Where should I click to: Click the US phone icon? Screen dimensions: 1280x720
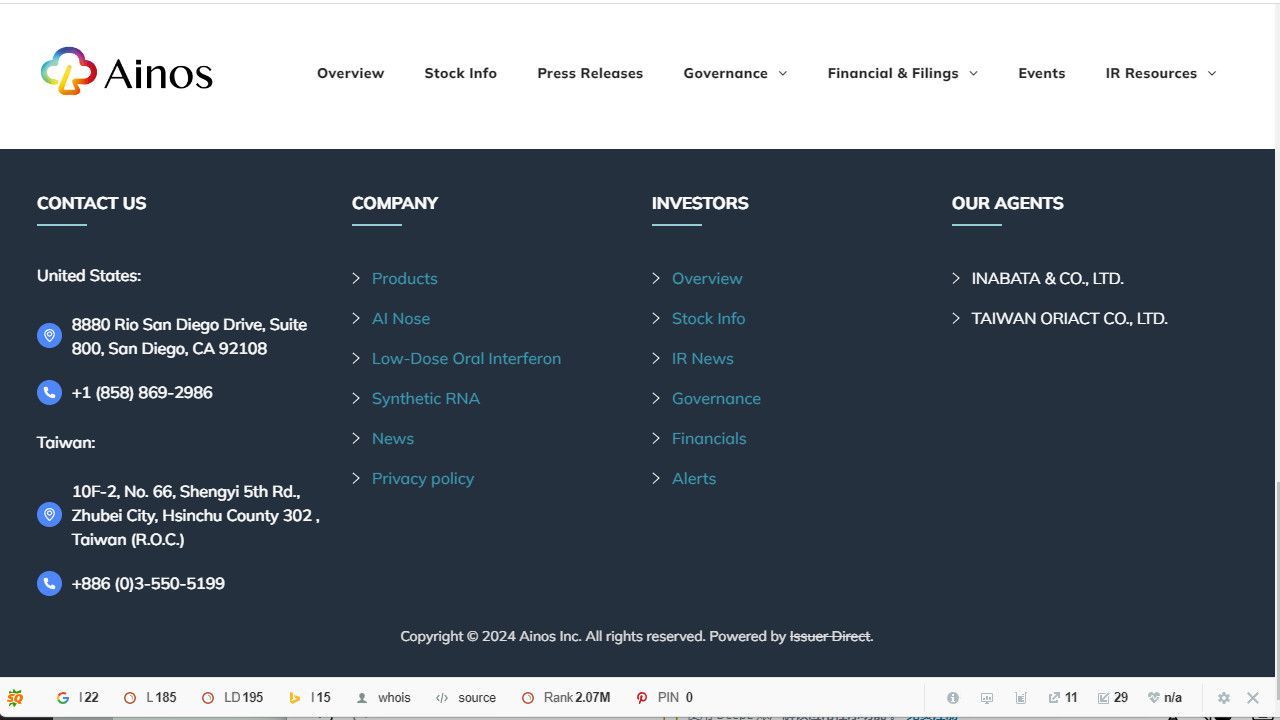(49, 392)
